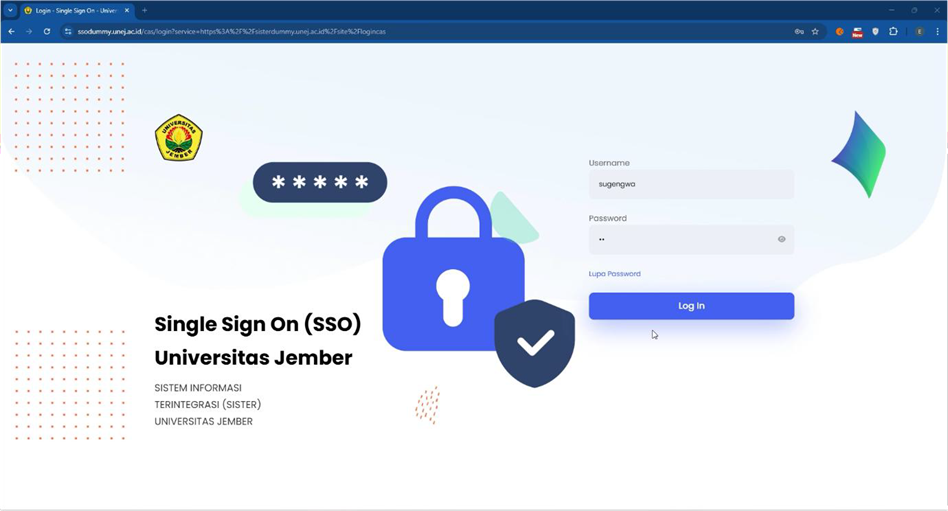
Task: Open the red New extension icon
Action: (857, 32)
